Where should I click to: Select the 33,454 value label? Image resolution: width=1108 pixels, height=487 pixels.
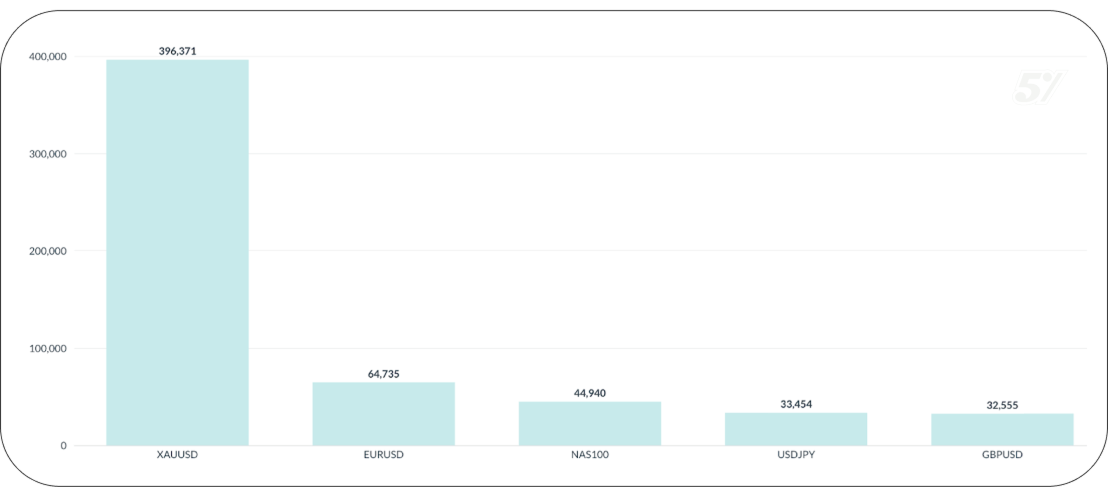point(796,404)
